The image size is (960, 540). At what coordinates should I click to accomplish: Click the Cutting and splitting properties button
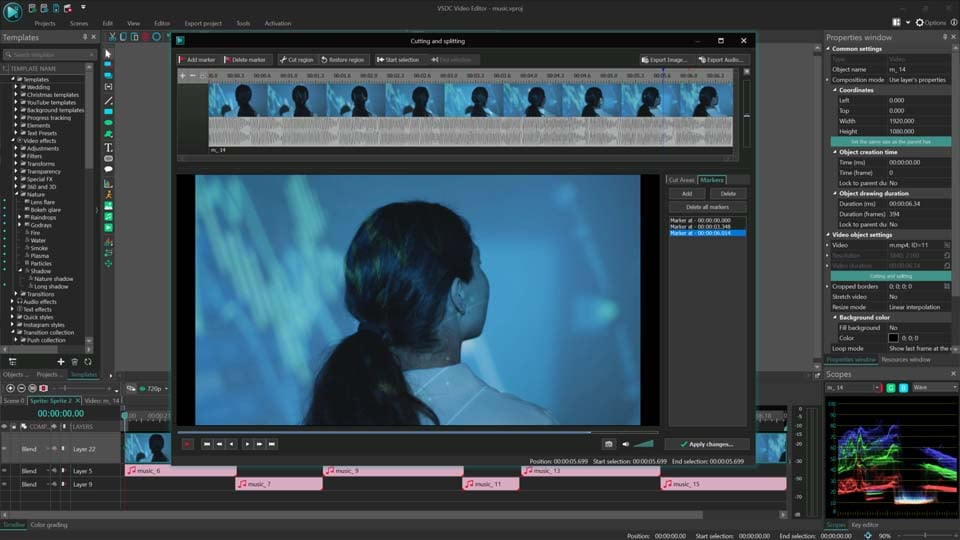[891, 276]
